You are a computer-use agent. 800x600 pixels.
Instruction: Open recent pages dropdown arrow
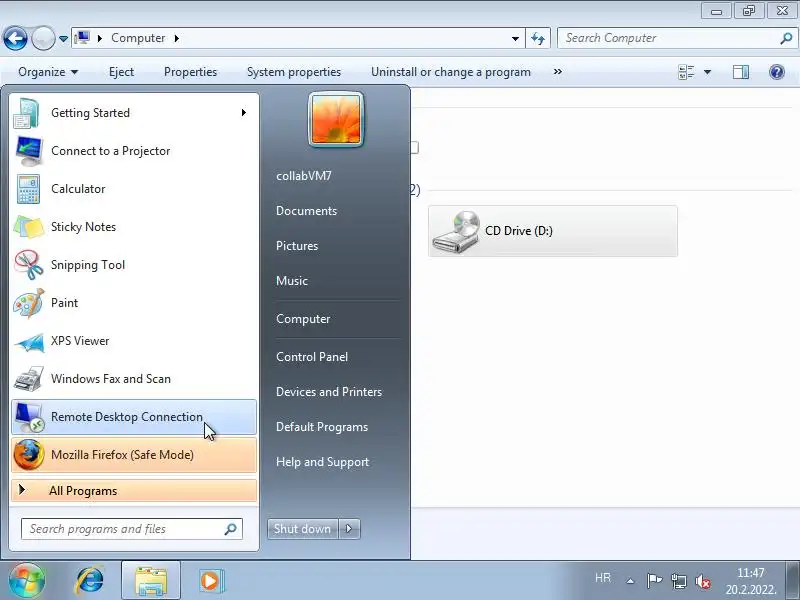pyautogui.click(x=63, y=38)
